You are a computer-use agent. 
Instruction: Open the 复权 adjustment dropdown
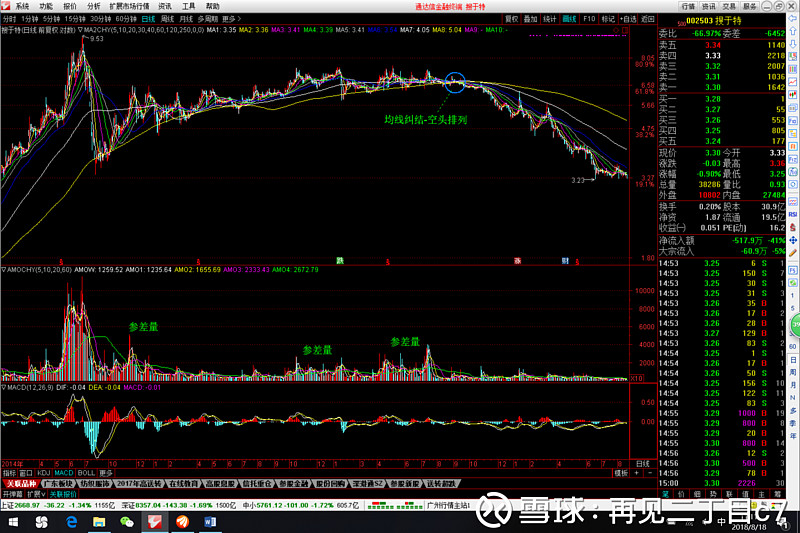511,19
